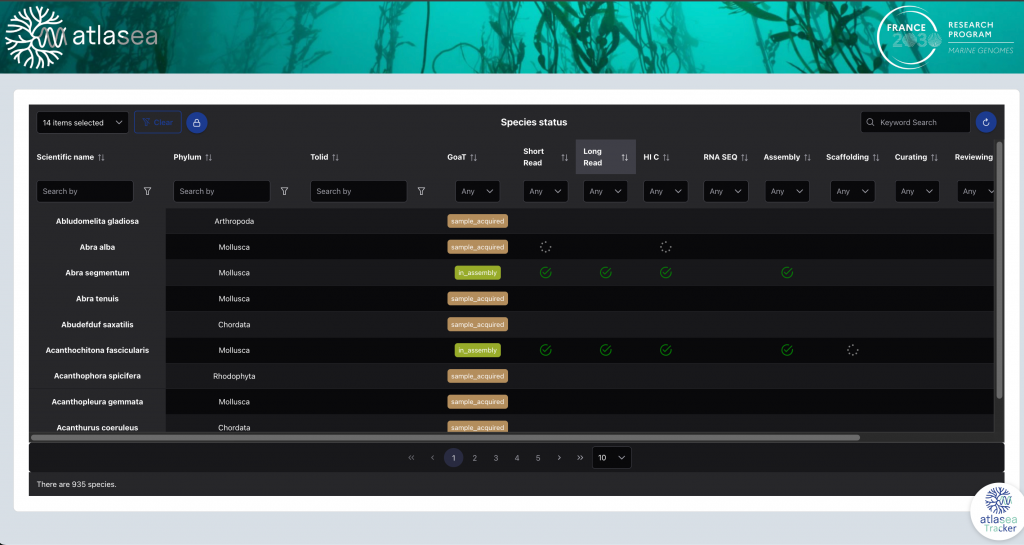Click the next page arrow

coord(559,458)
